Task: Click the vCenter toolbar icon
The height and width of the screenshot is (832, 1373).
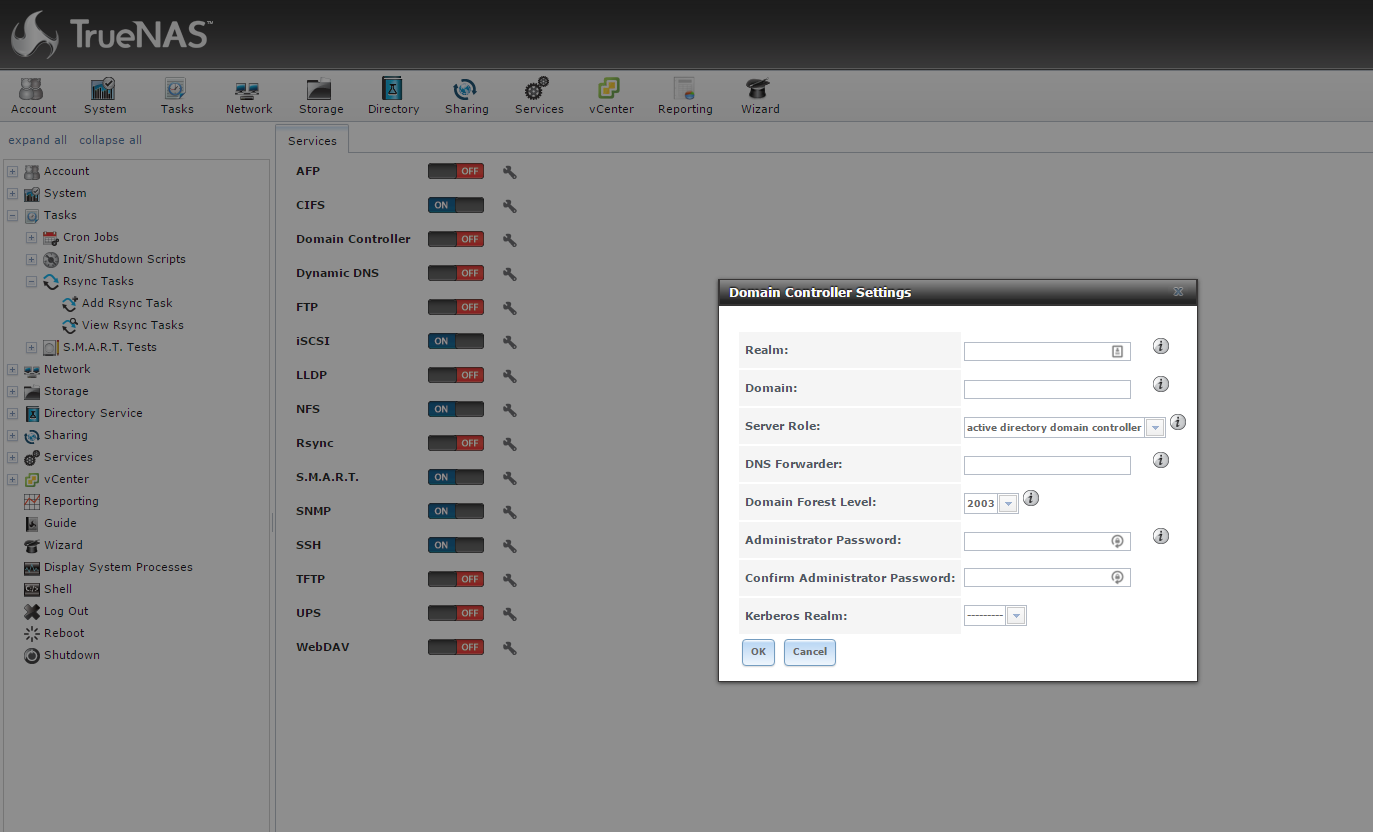Action: [610, 96]
